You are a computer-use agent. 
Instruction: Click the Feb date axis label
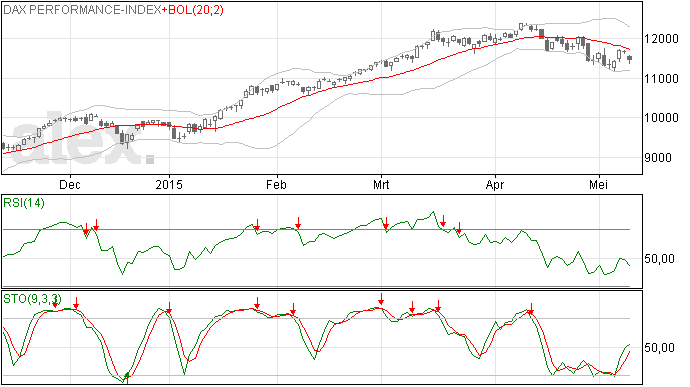point(276,184)
